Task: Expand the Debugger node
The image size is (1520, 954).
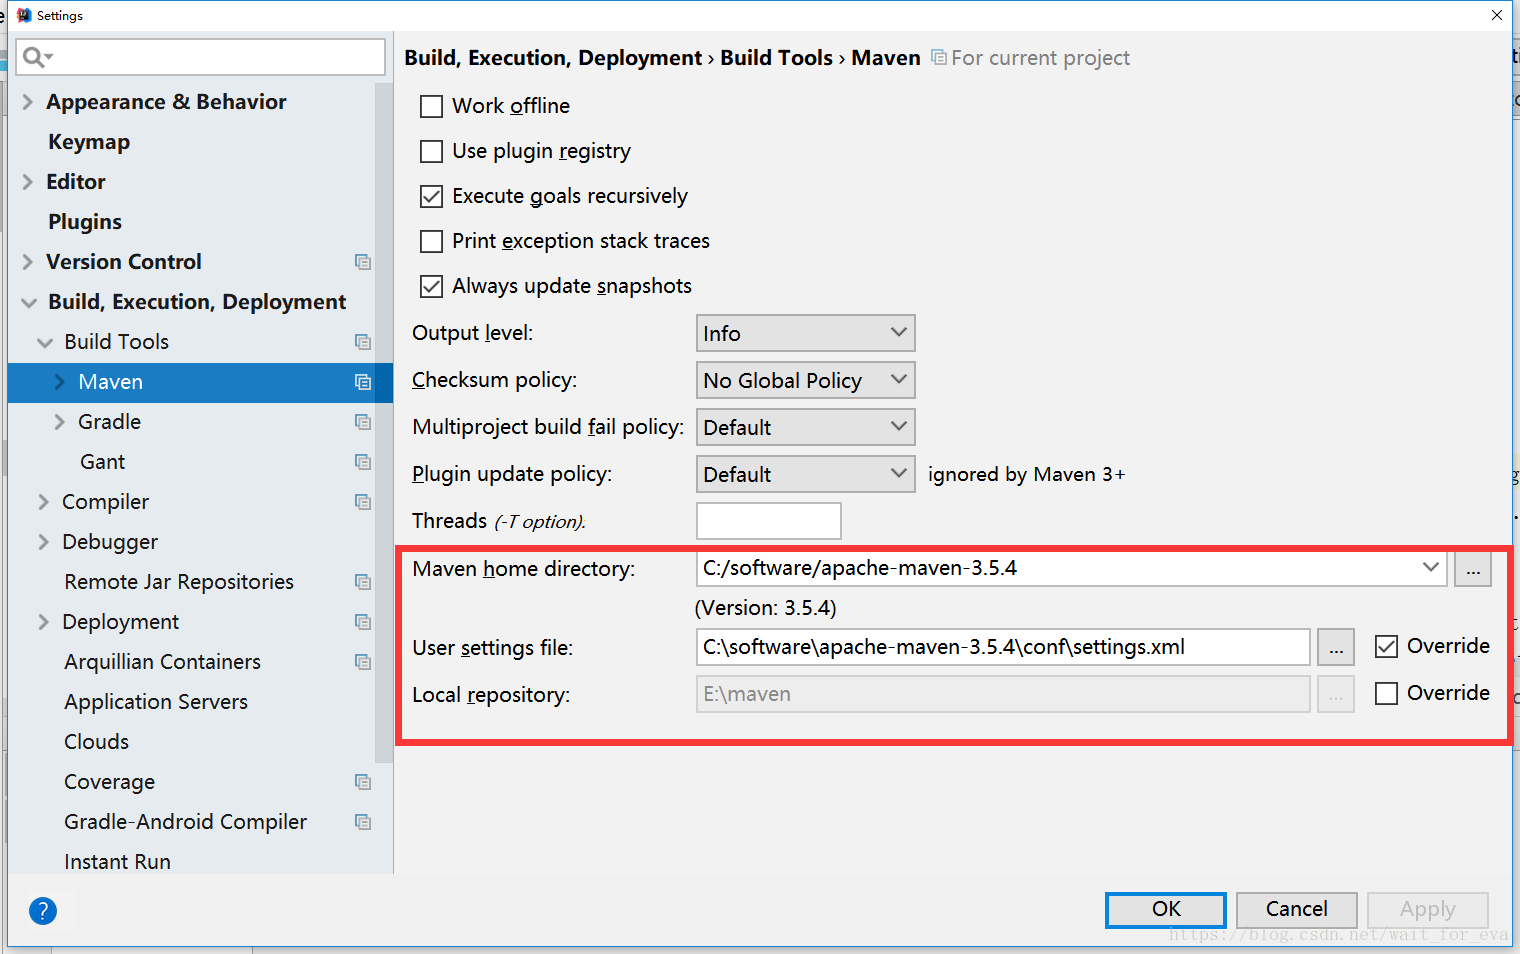Action: (43, 542)
